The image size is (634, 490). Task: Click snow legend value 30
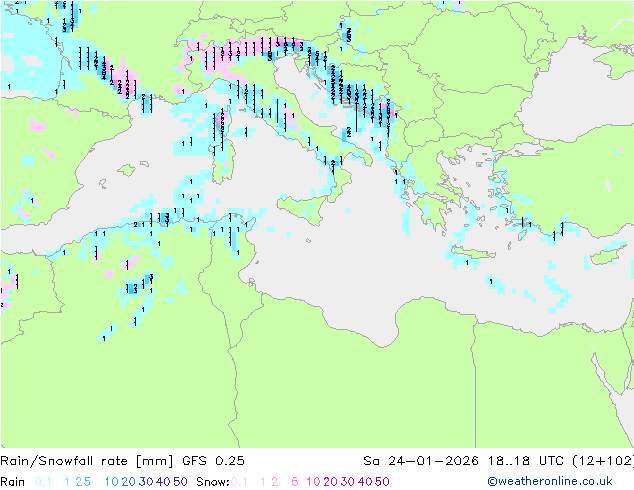(x=348, y=482)
